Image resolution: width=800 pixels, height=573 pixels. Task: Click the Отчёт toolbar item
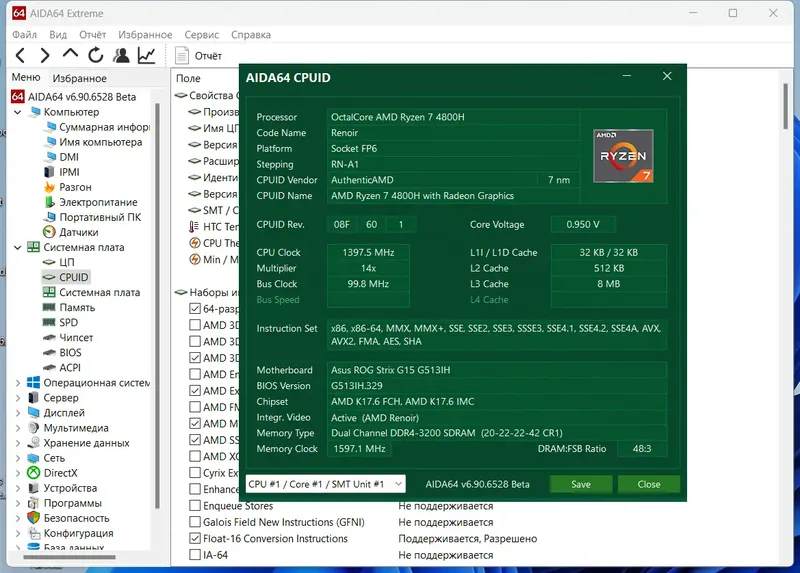199,56
